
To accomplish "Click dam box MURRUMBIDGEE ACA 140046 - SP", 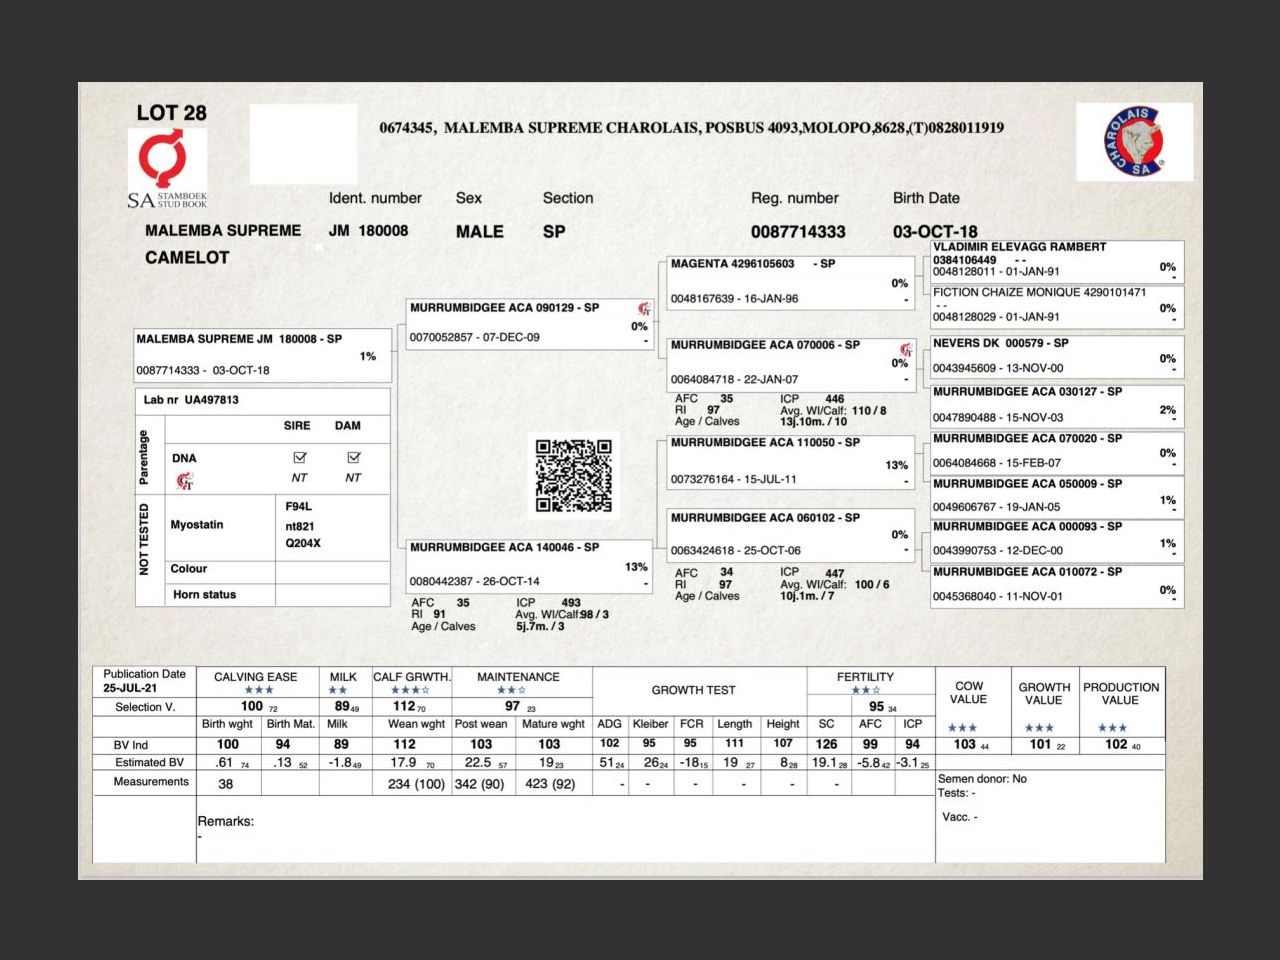I will pos(530,566).
